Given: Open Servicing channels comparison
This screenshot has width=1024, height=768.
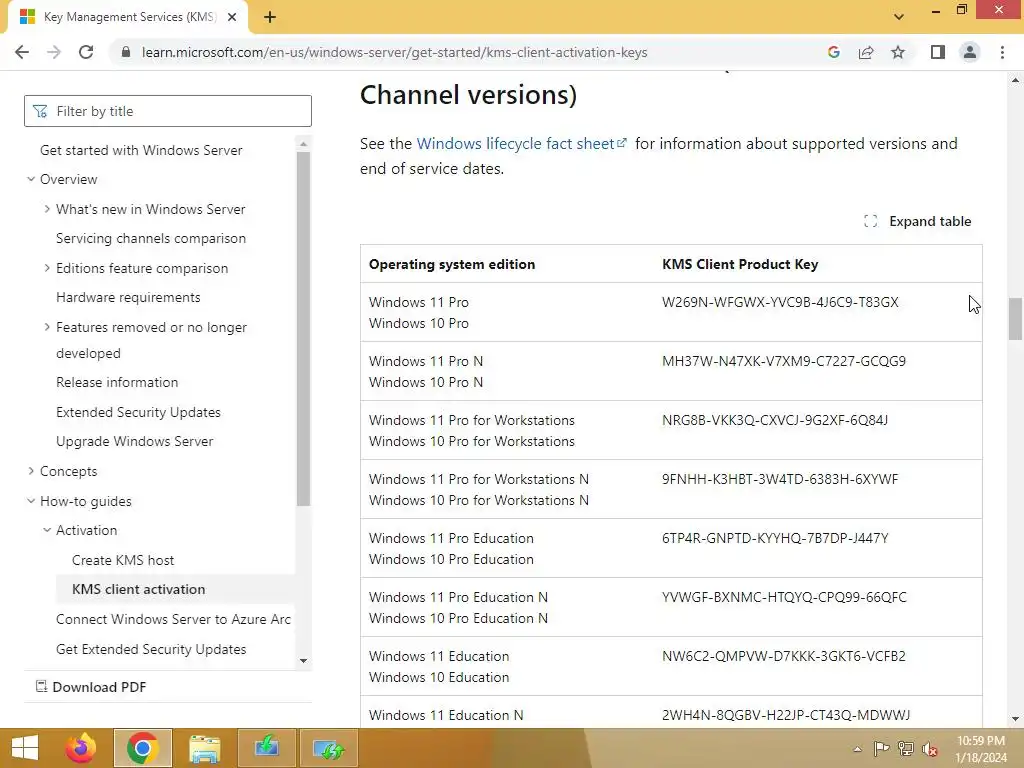Looking at the screenshot, I should 151,238.
